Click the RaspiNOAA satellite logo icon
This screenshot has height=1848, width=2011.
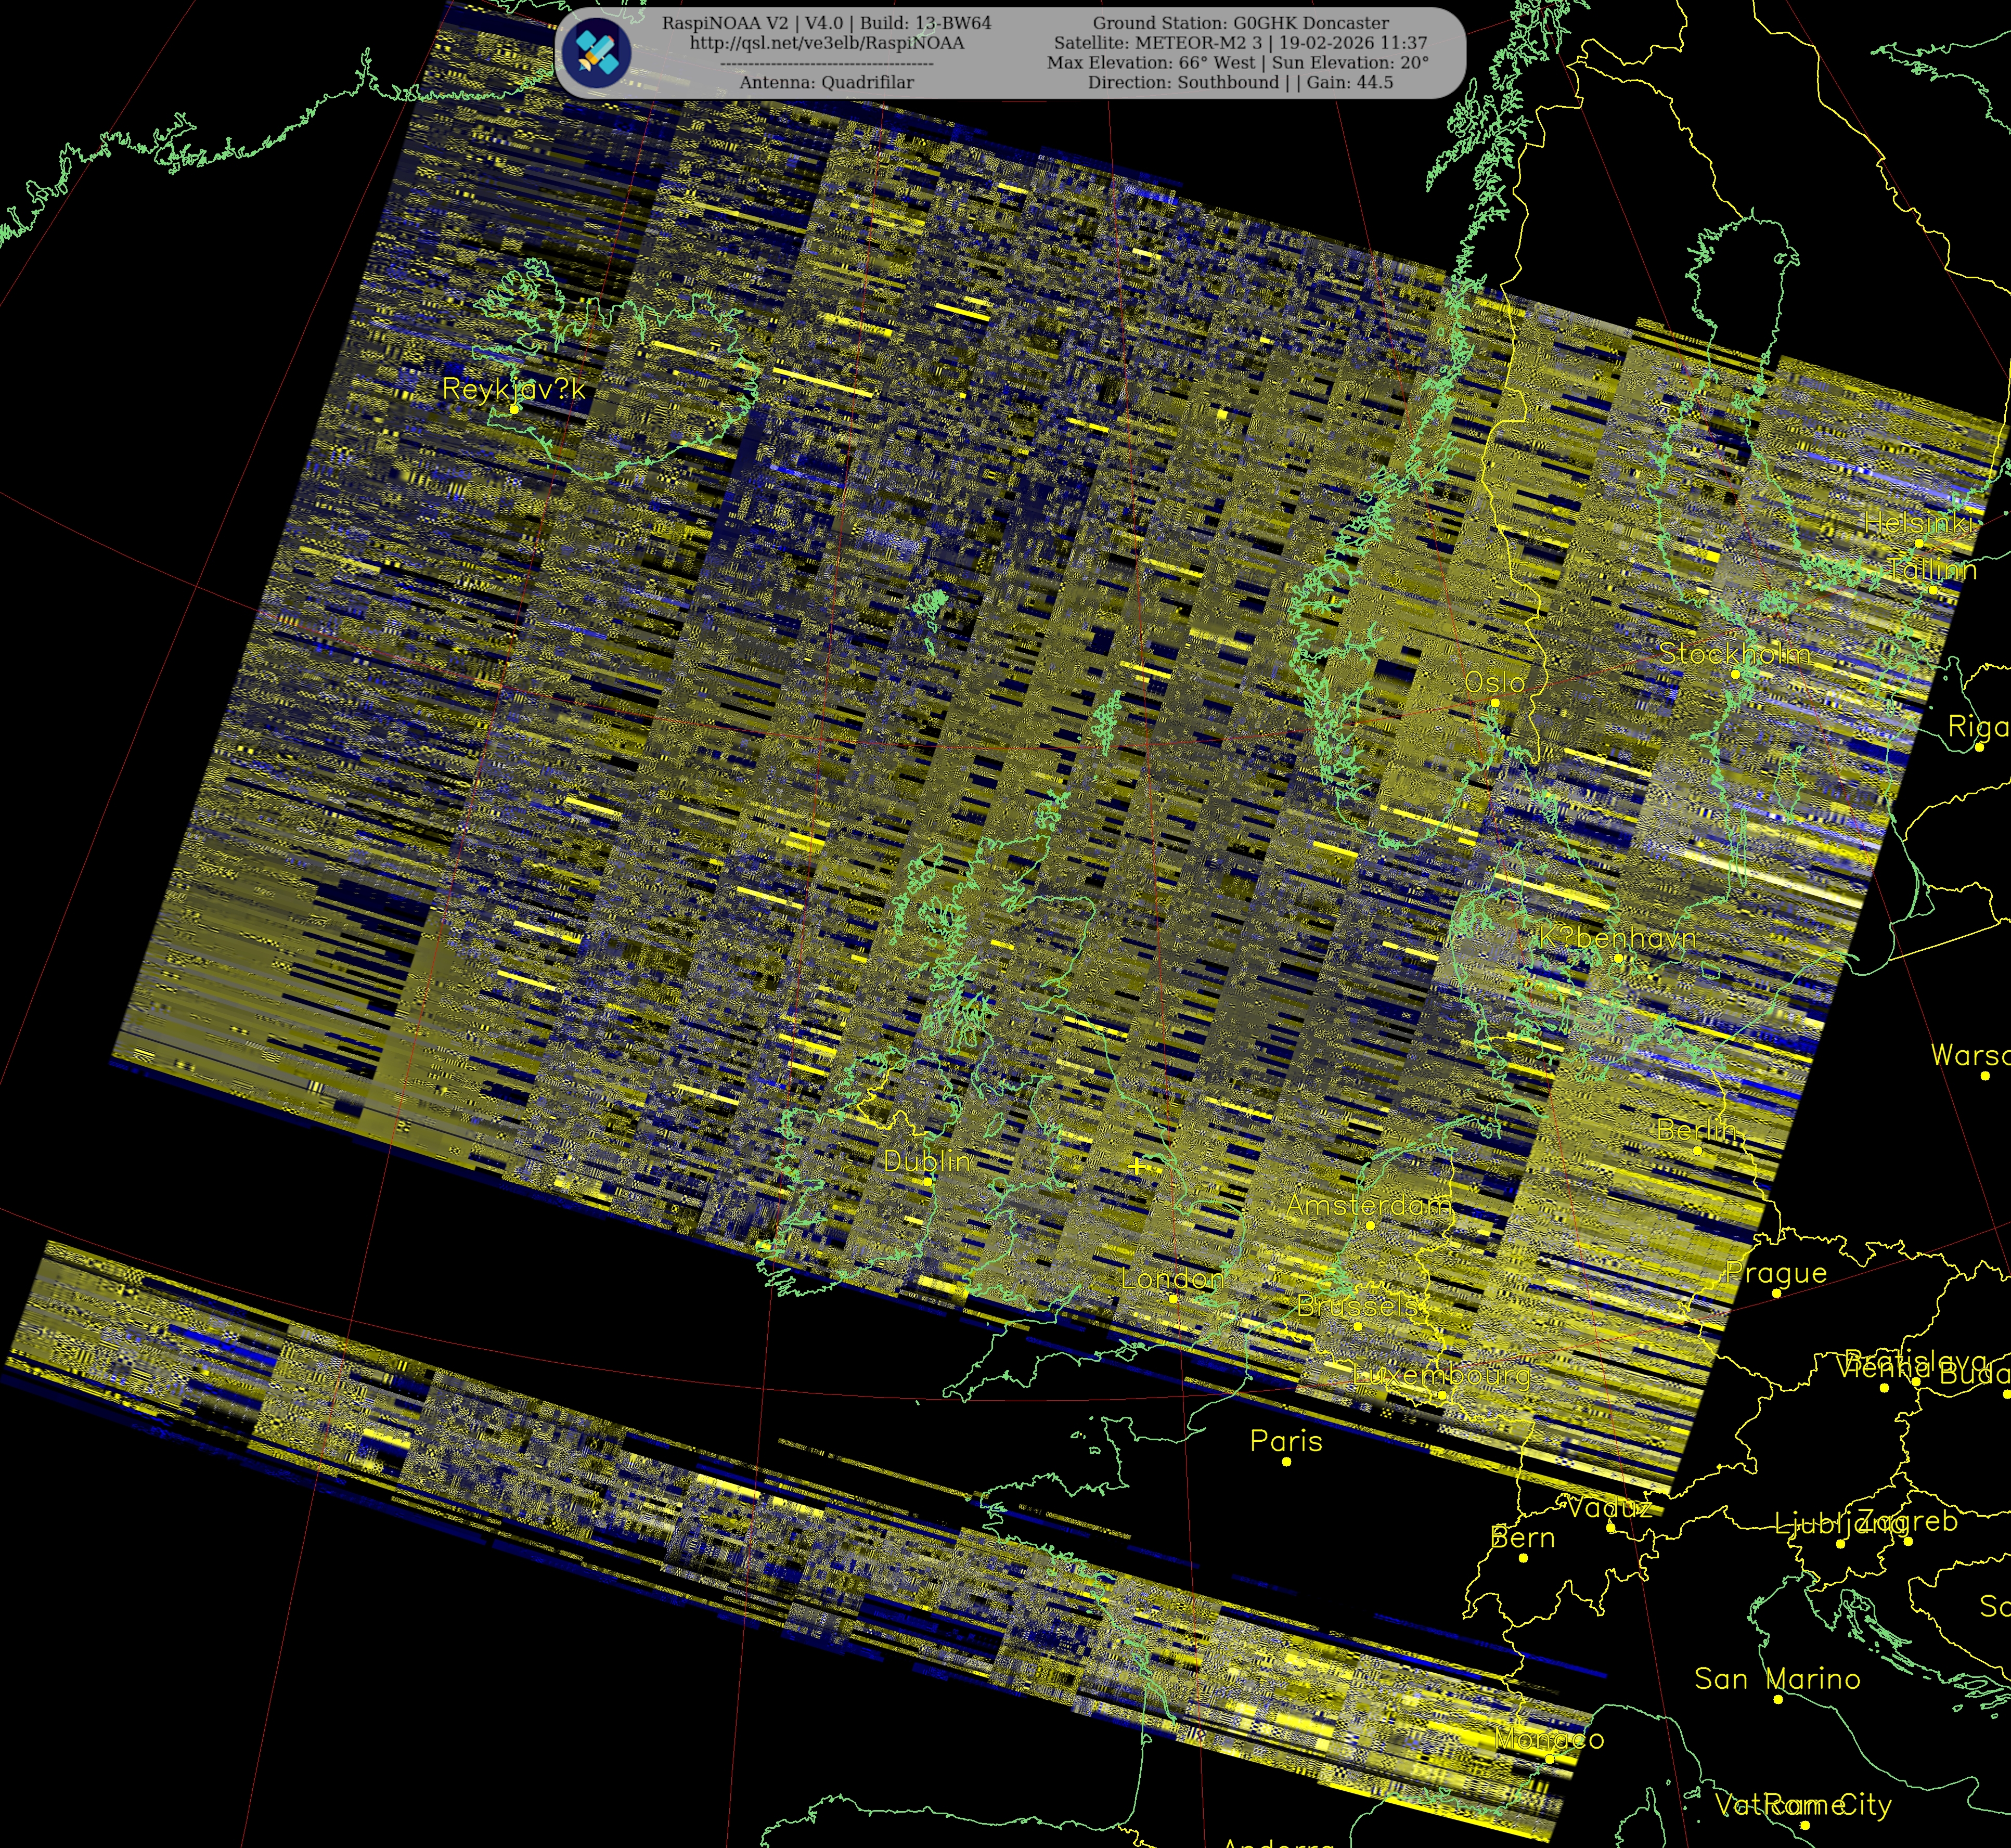(x=596, y=52)
